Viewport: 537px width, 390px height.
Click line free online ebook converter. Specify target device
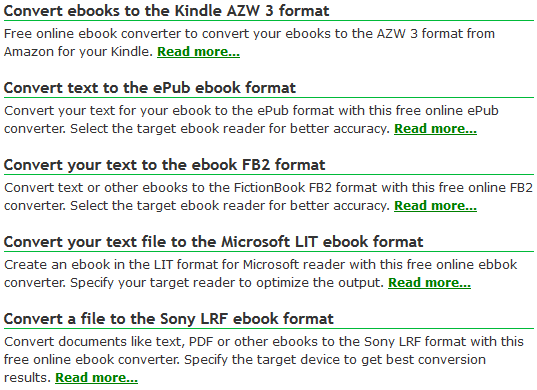click(245, 360)
